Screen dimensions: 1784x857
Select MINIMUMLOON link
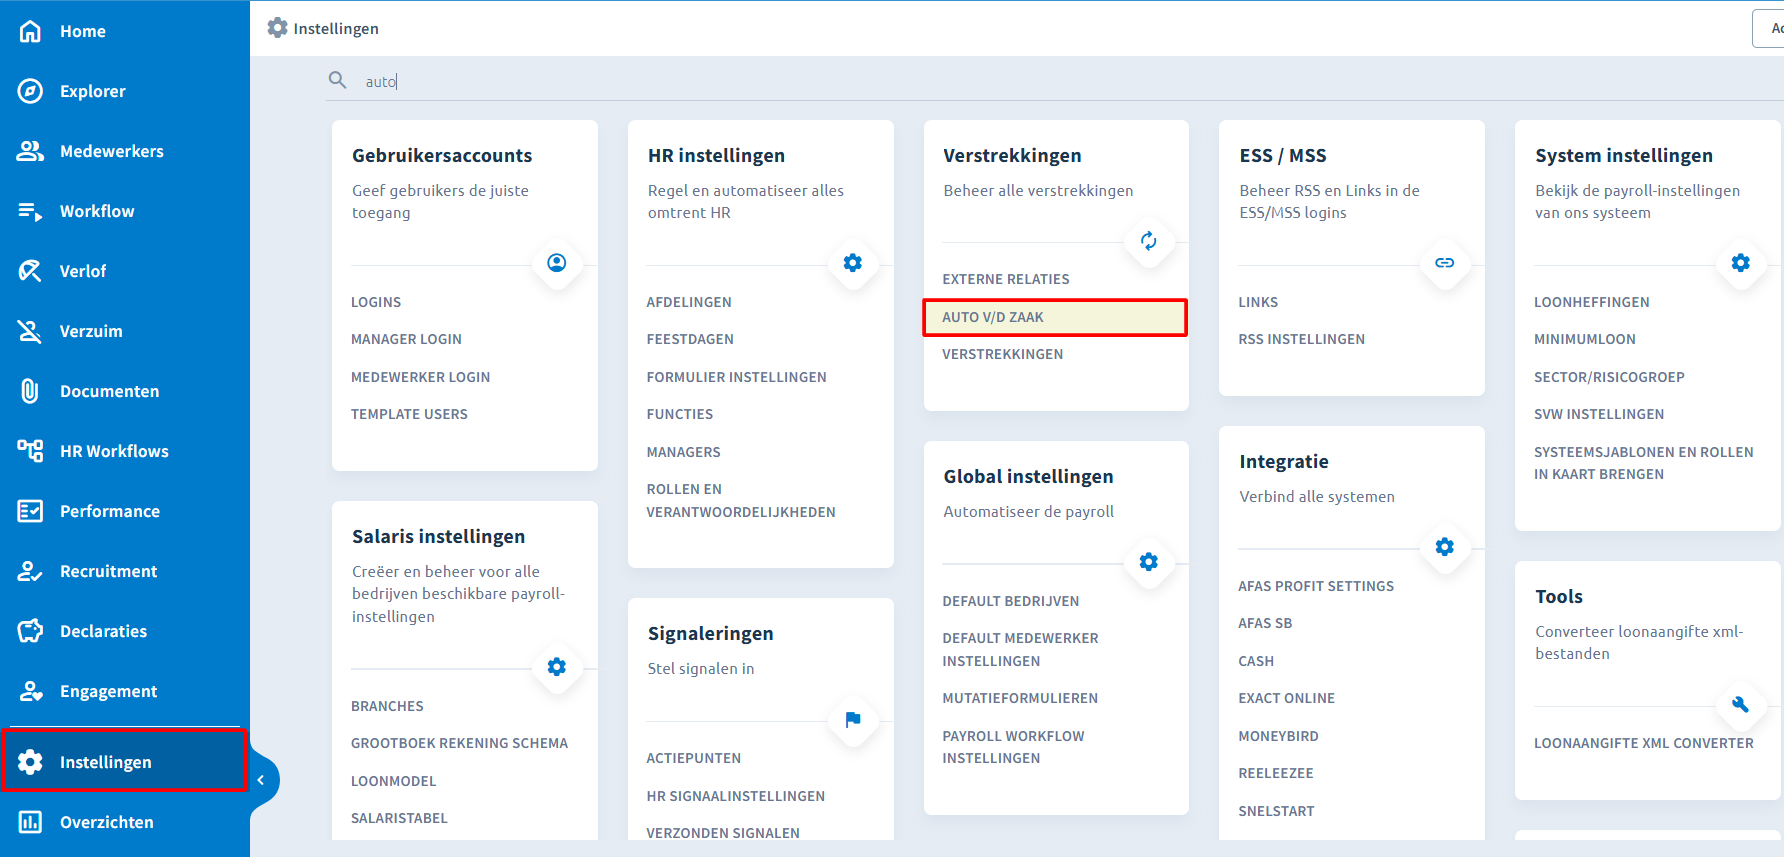click(1585, 339)
